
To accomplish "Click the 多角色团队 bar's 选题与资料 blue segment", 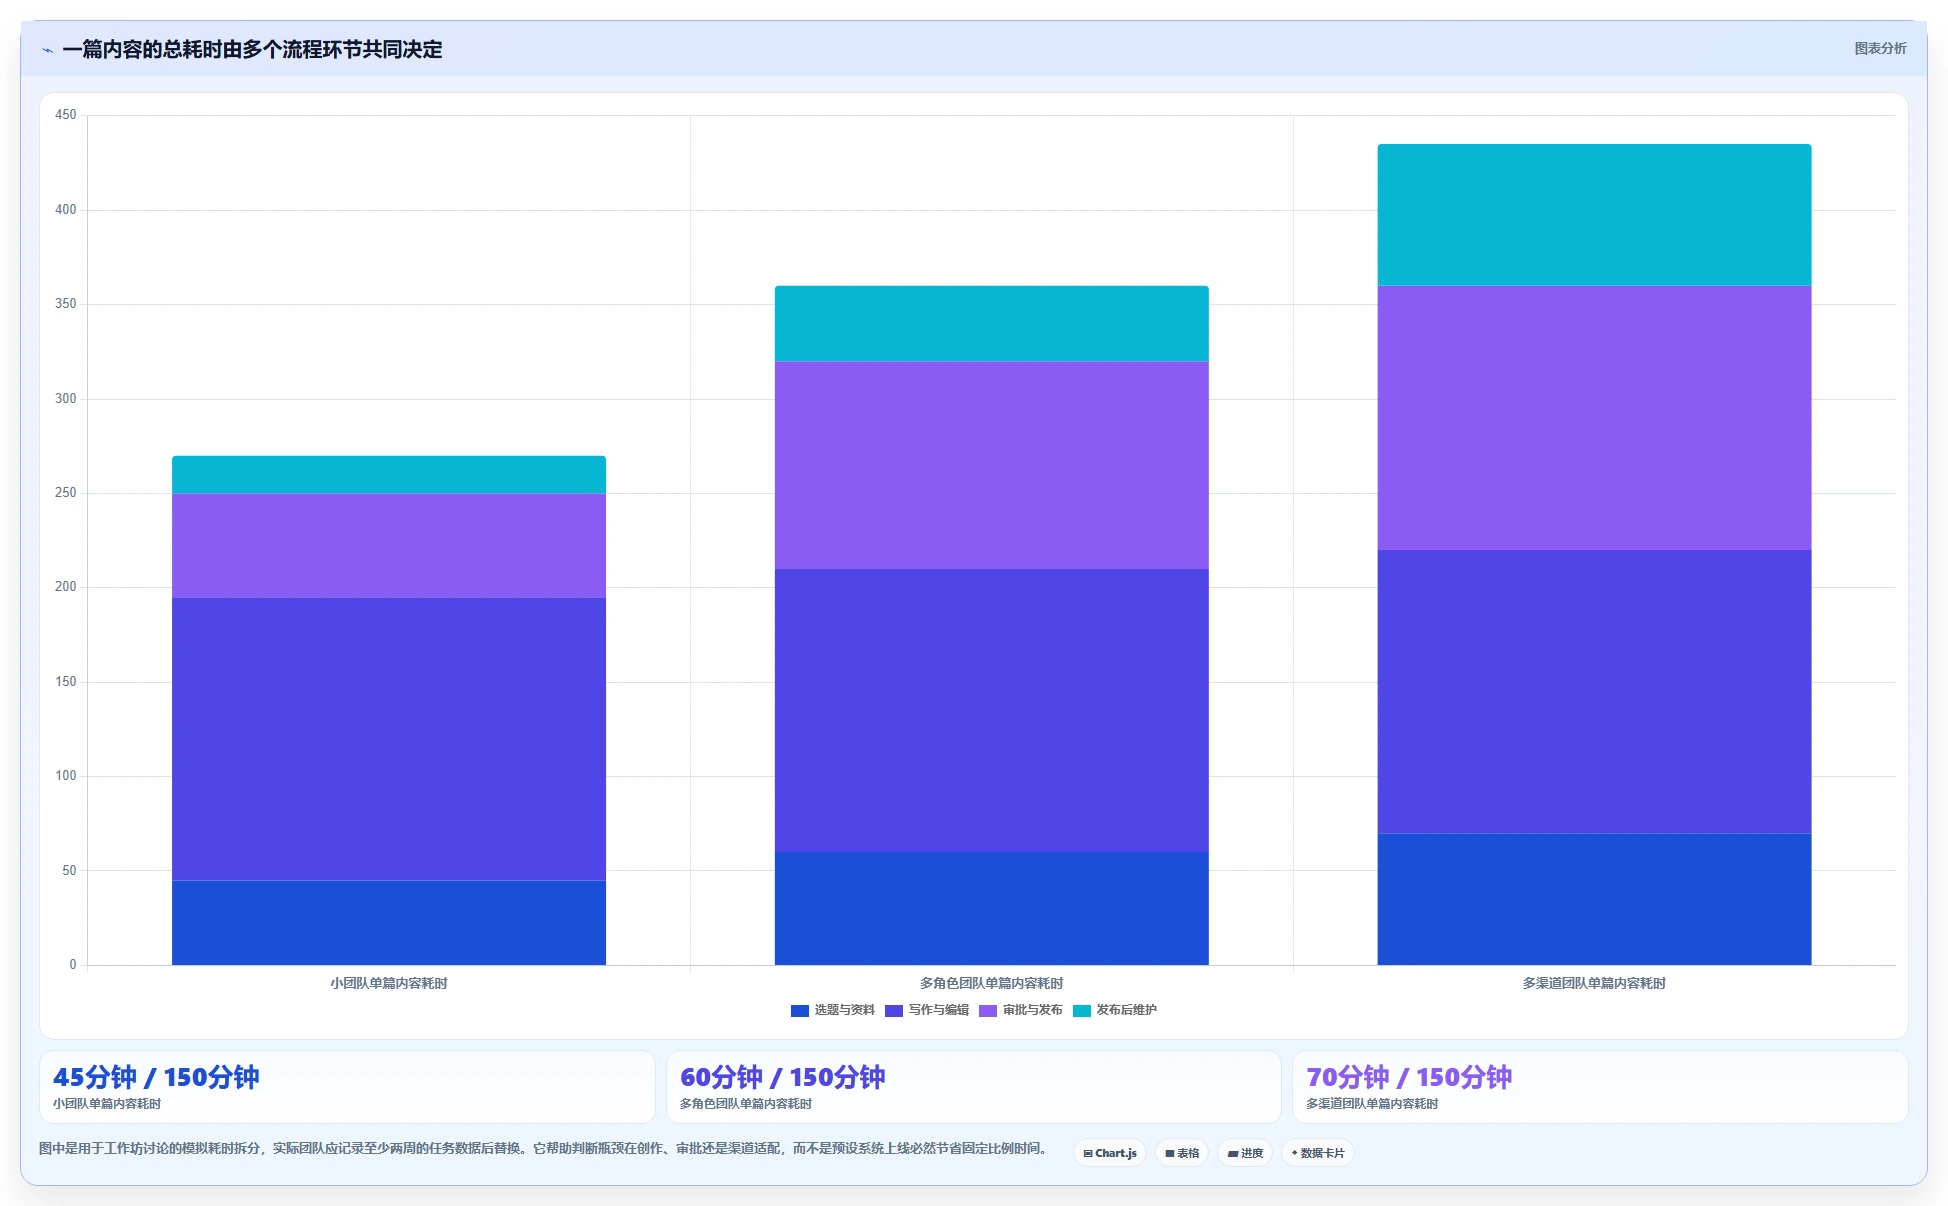I will pyautogui.click(x=992, y=909).
